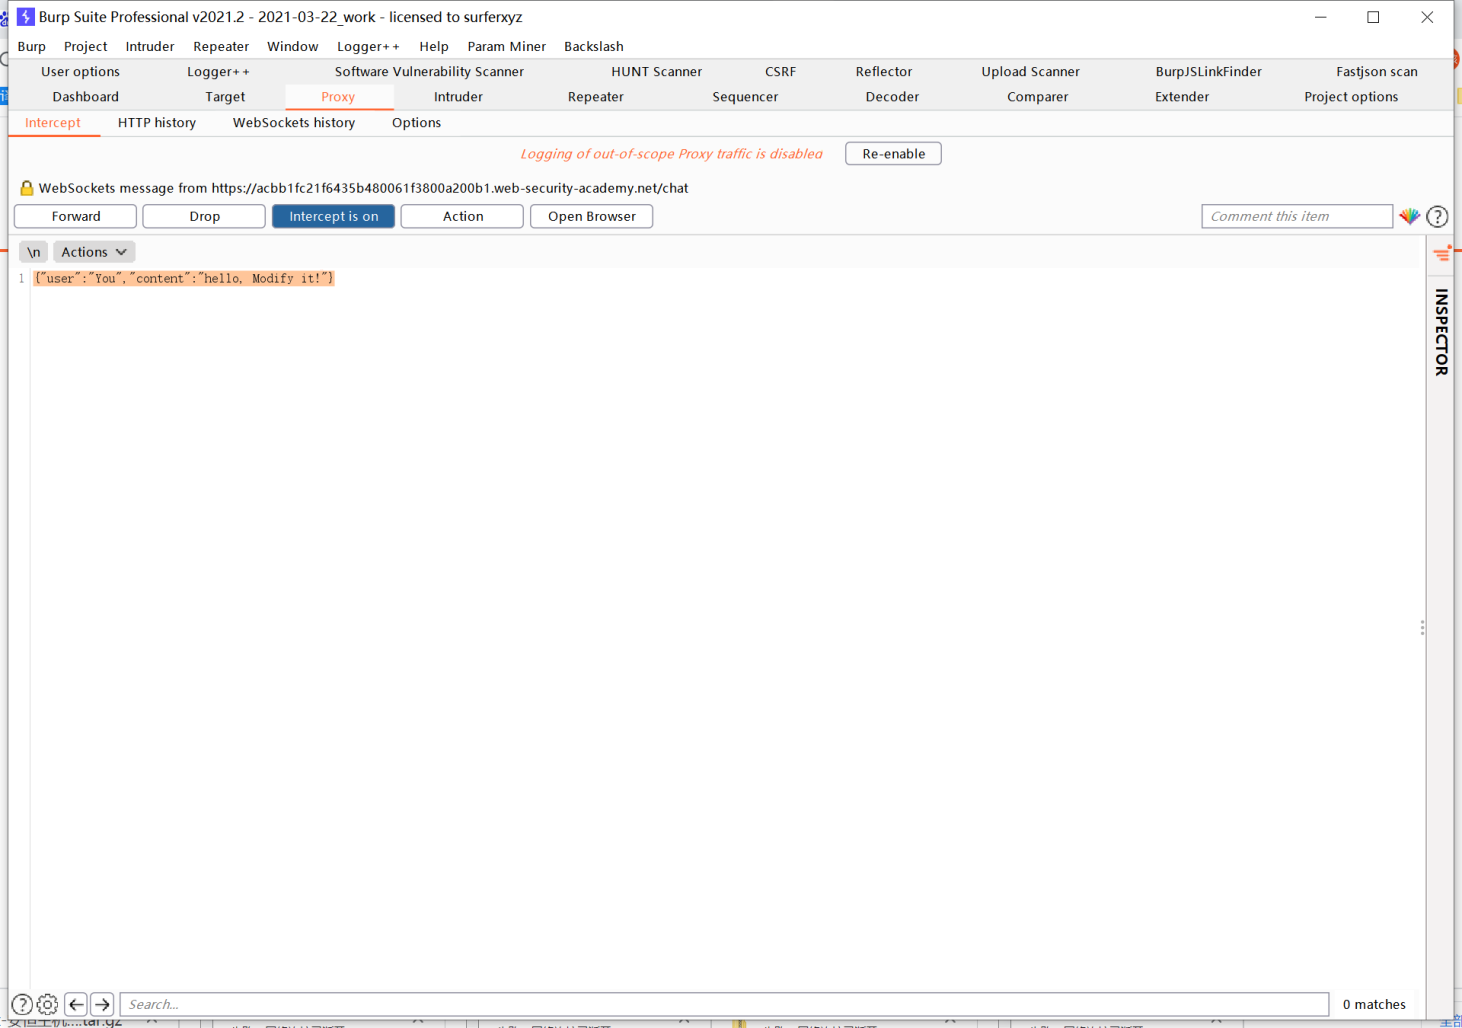Switch to HTTP history sub-tab
Viewport: 1462px width, 1028px height.
pyautogui.click(x=157, y=123)
